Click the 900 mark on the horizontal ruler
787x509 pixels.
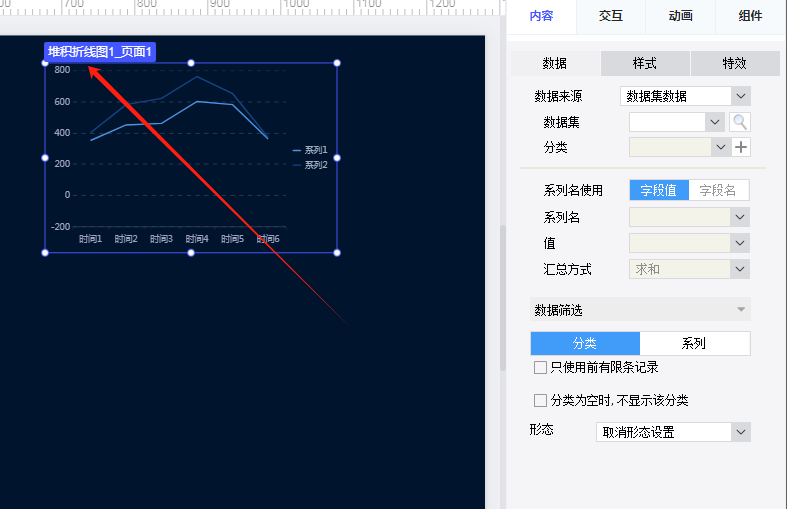point(219,4)
